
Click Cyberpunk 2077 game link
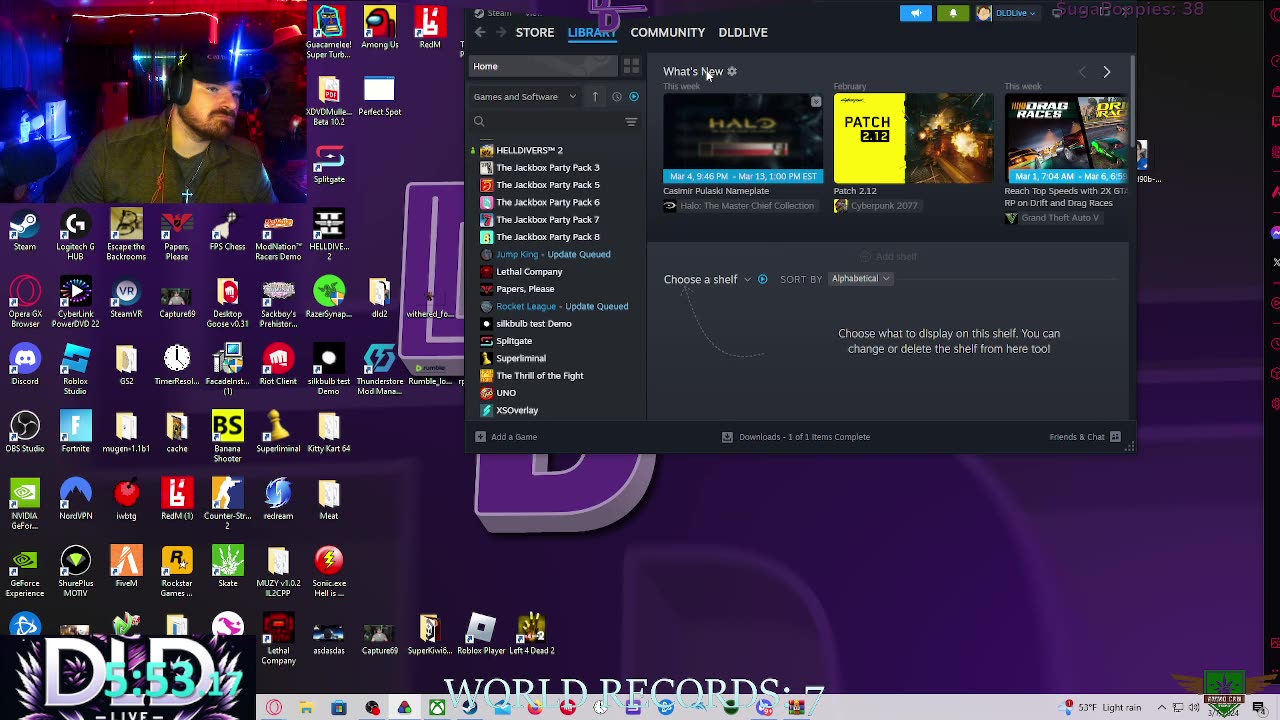click(x=884, y=206)
